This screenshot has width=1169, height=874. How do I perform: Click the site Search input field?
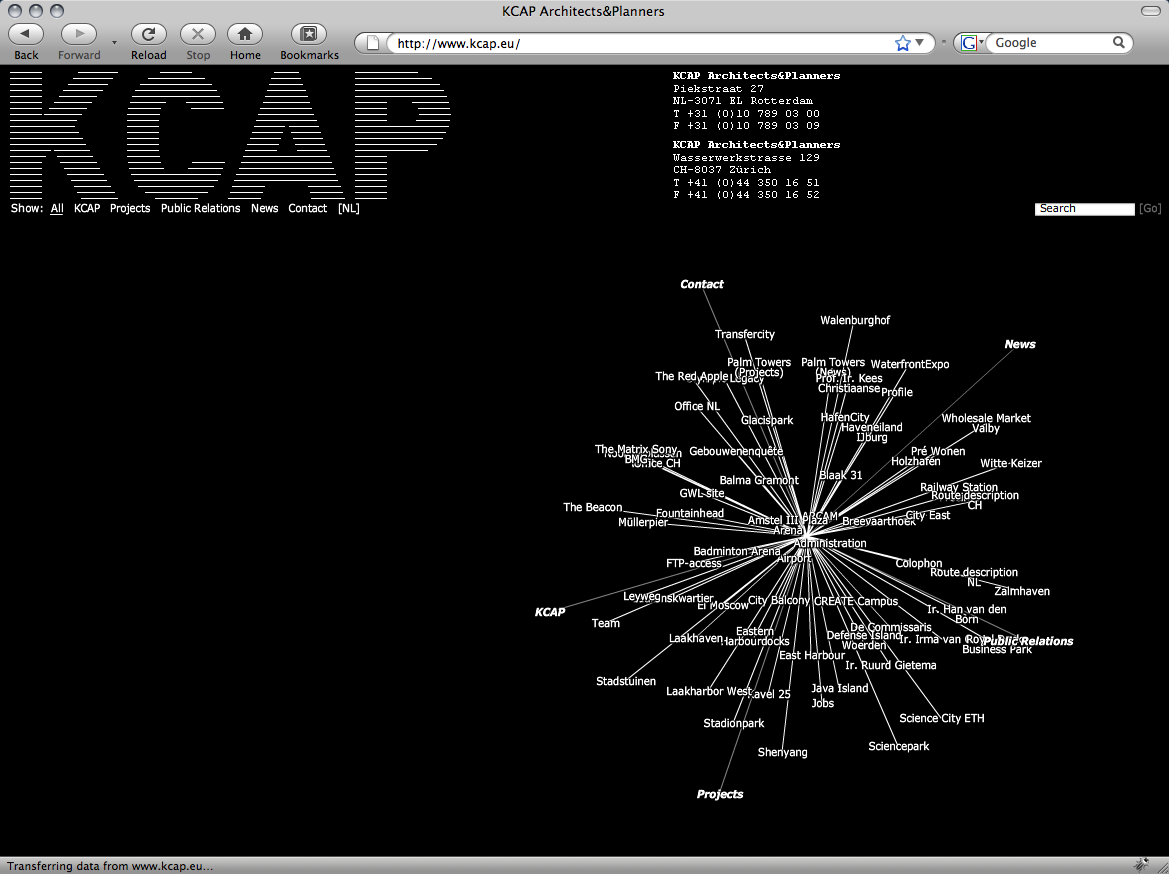[1084, 209]
